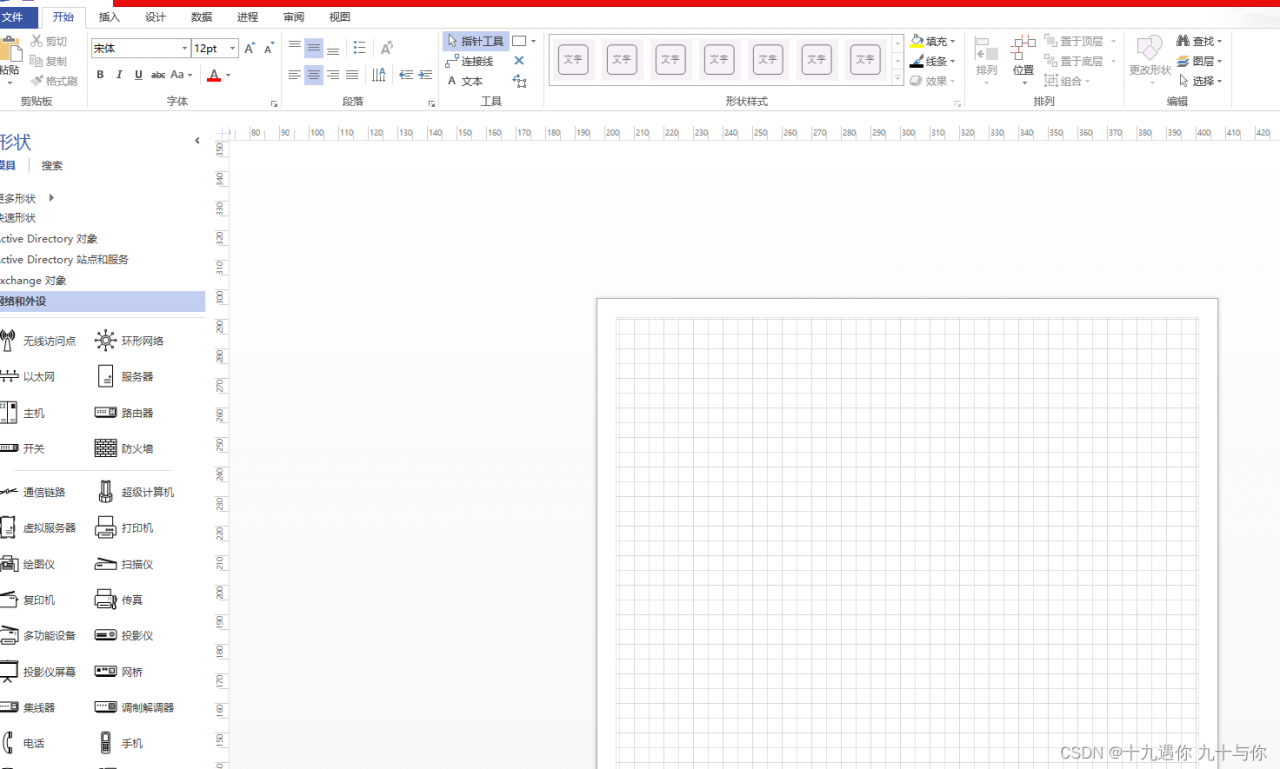Select the 投影仪屏幕 projector screen shape

(x=40, y=672)
